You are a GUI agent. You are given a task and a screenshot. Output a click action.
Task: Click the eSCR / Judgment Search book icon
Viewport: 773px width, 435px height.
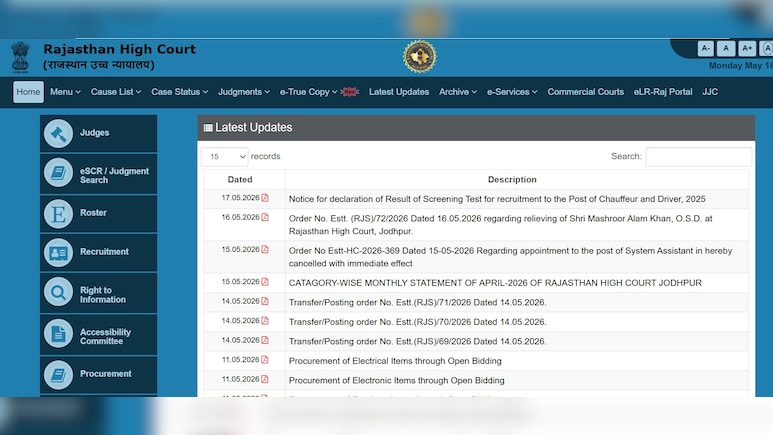coord(58,173)
